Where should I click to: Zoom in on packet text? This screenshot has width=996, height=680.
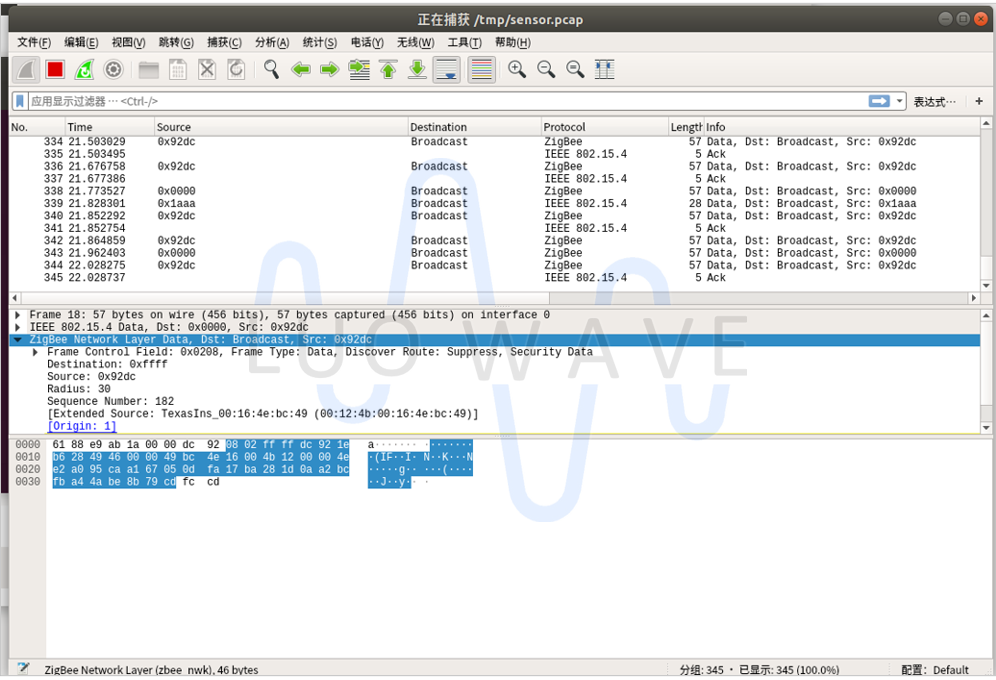tap(517, 69)
